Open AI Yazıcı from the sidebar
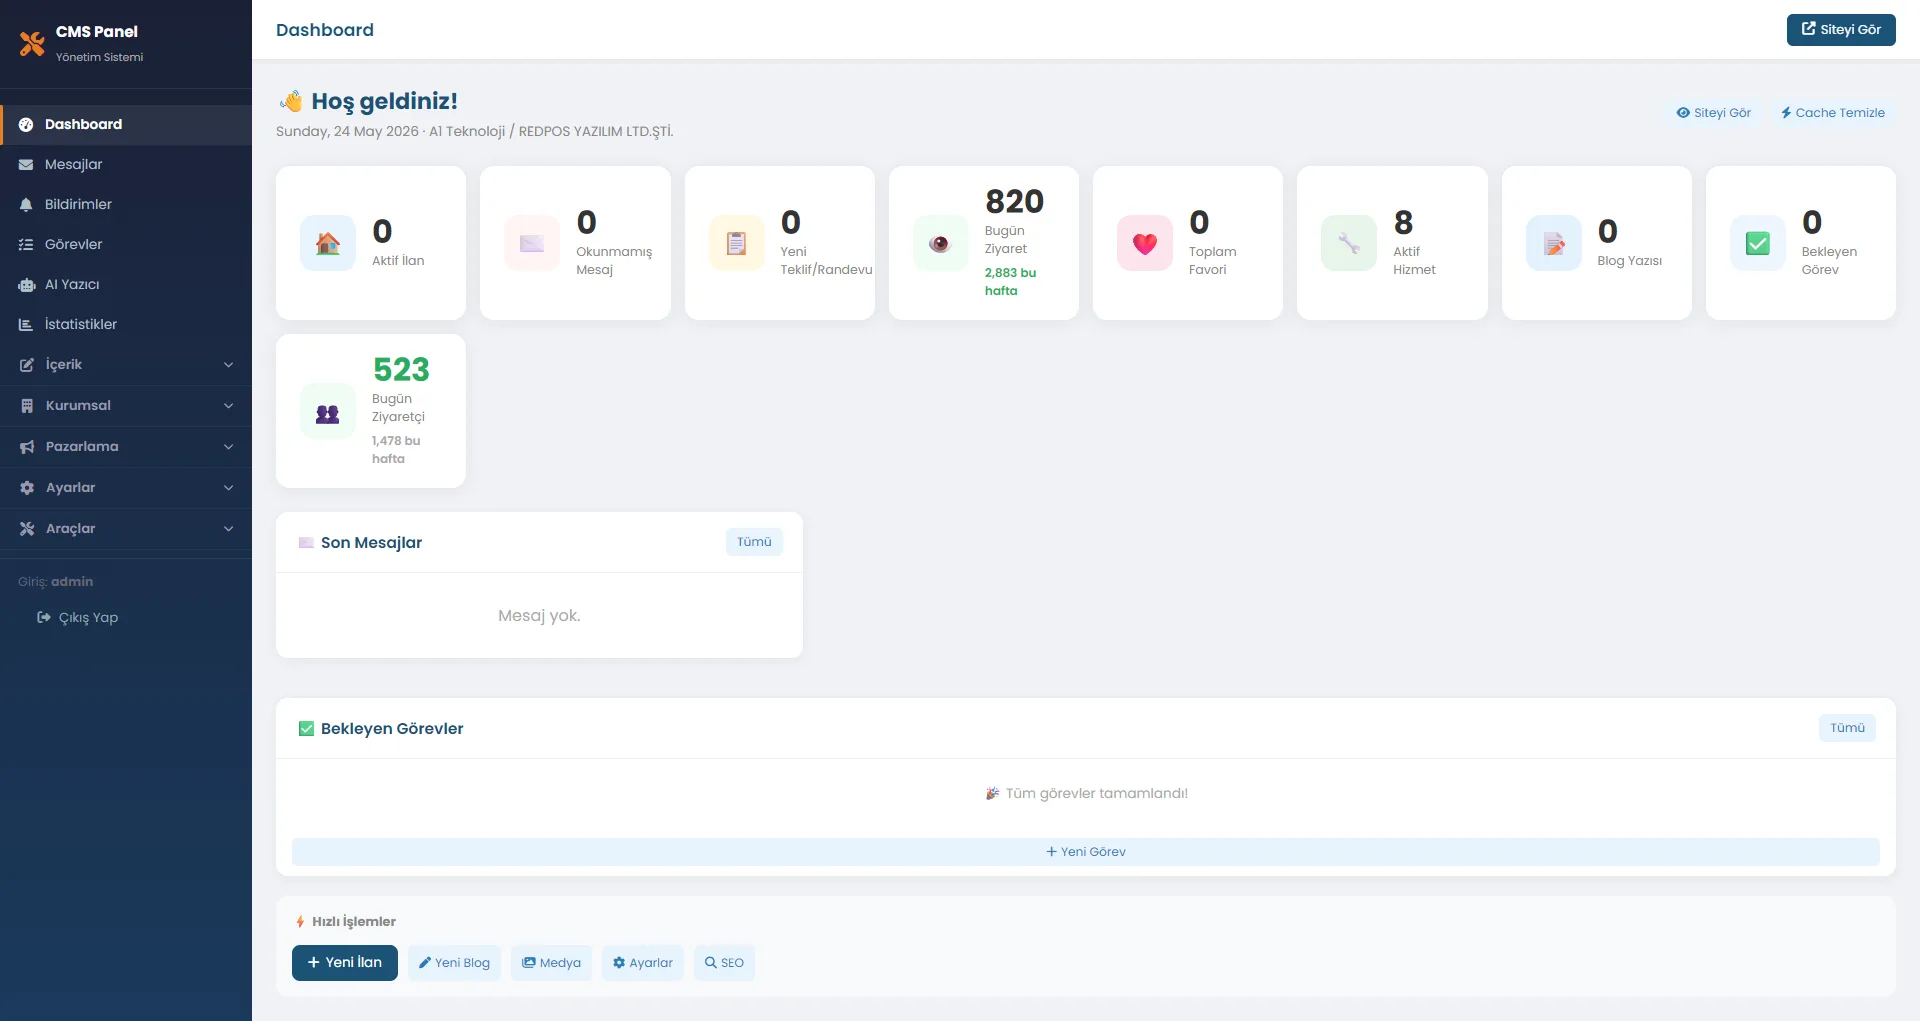The width and height of the screenshot is (1920, 1021). (126, 284)
